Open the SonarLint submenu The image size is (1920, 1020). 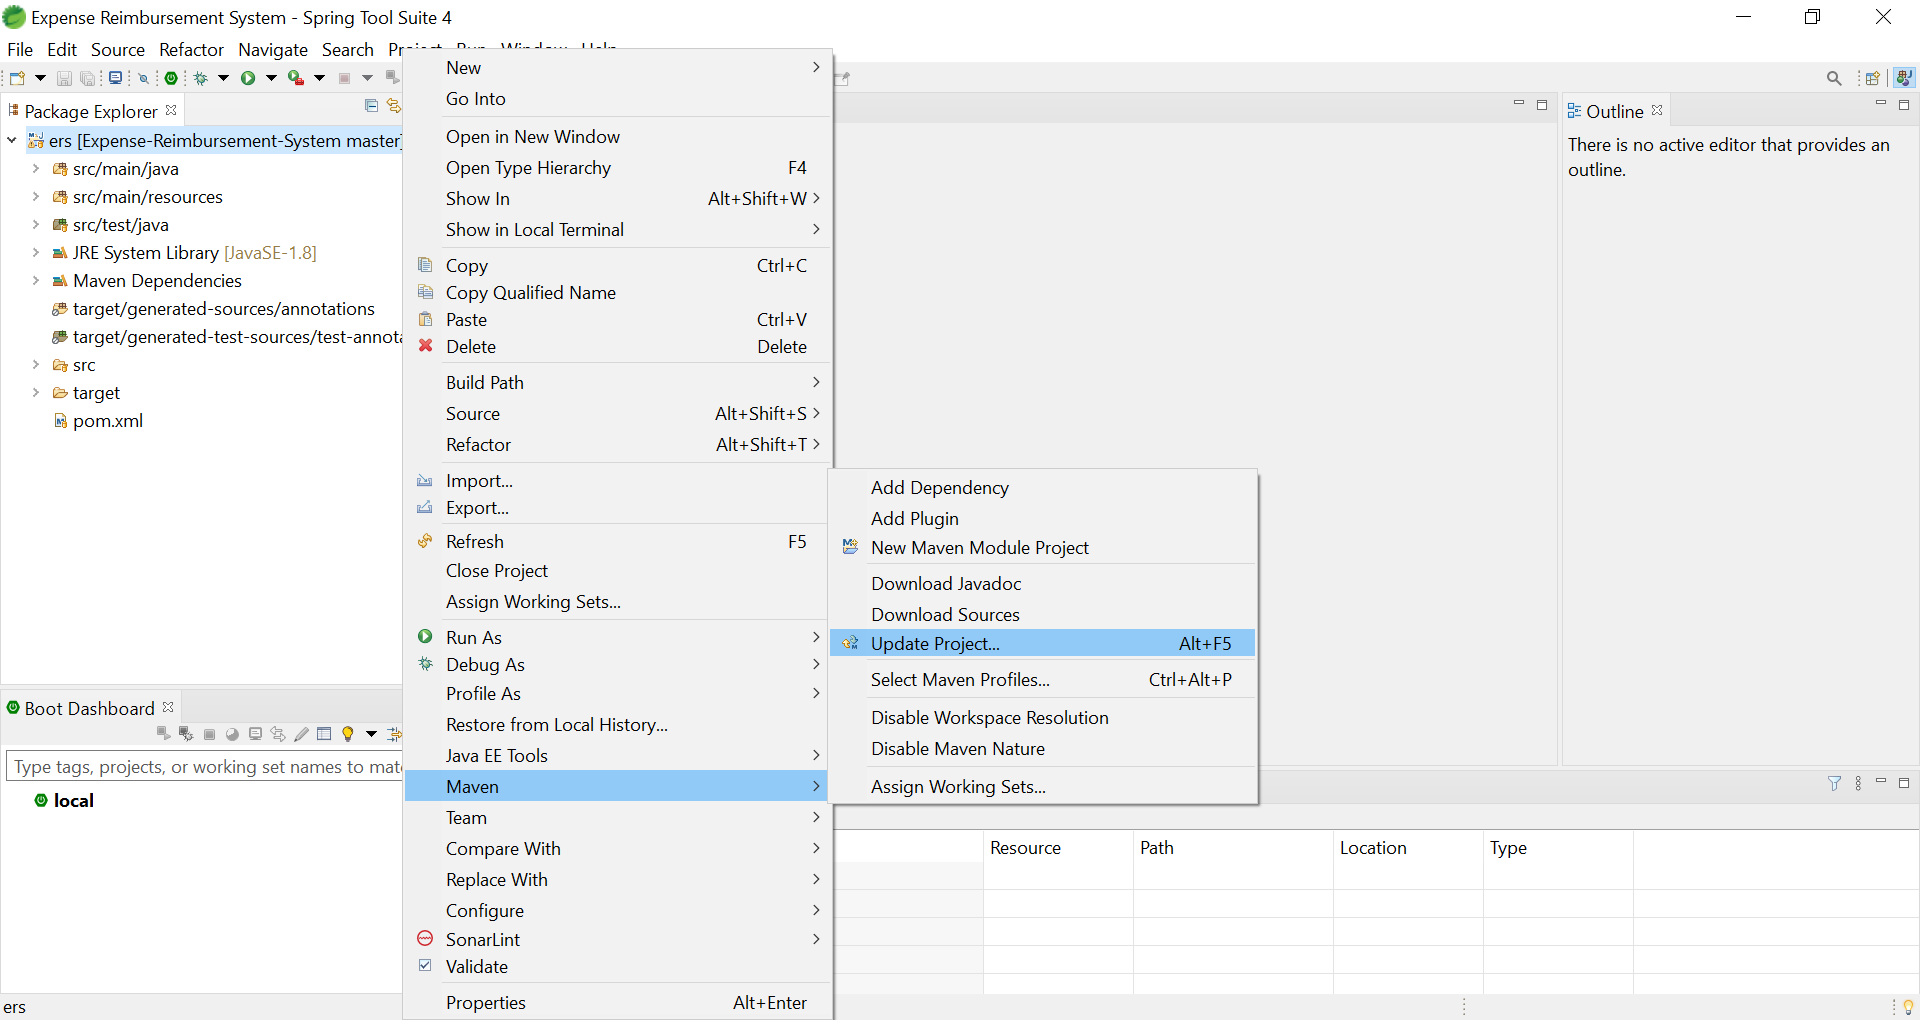pyautogui.click(x=617, y=940)
